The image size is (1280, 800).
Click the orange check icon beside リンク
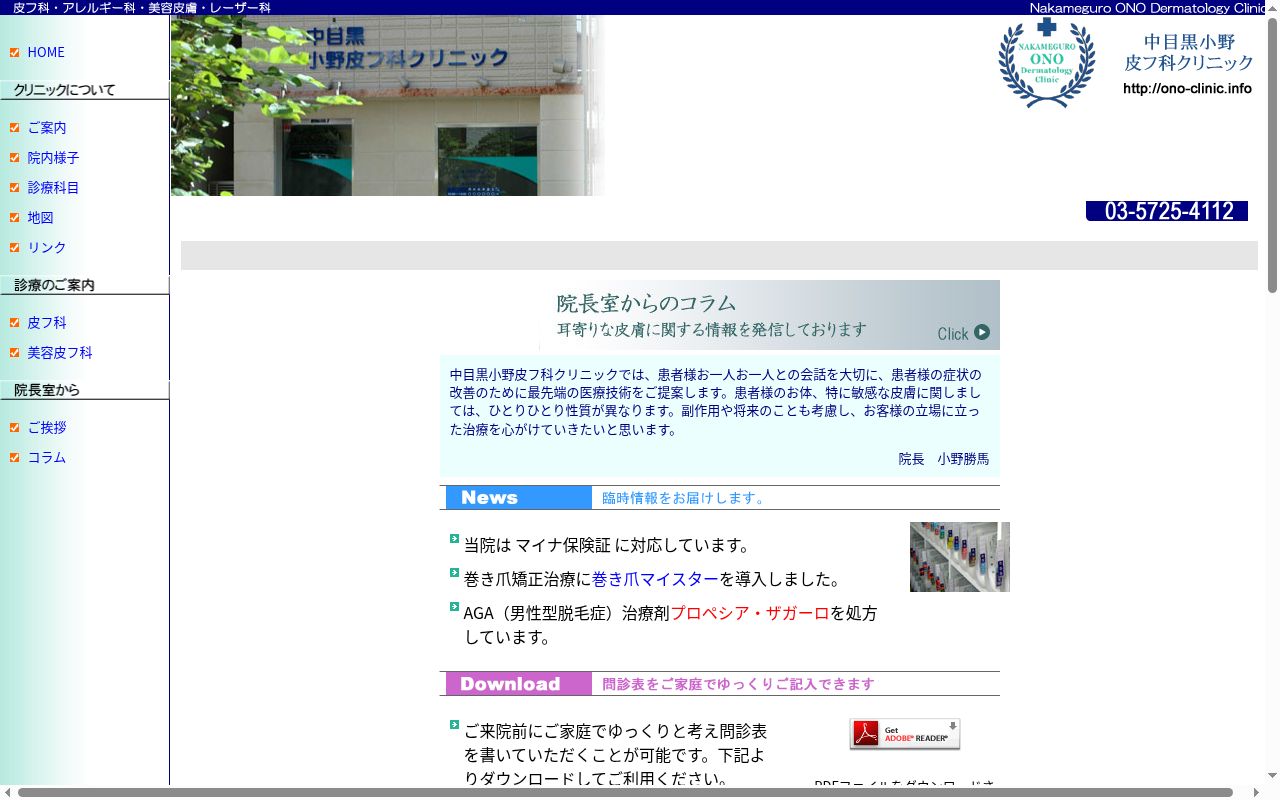pyautogui.click(x=15, y=248)
